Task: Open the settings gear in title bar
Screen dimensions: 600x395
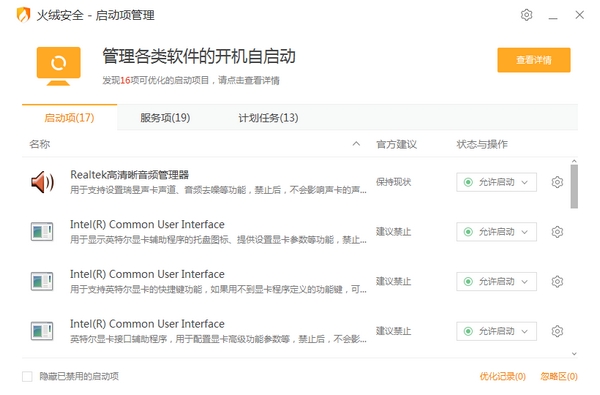Action: 527,15
